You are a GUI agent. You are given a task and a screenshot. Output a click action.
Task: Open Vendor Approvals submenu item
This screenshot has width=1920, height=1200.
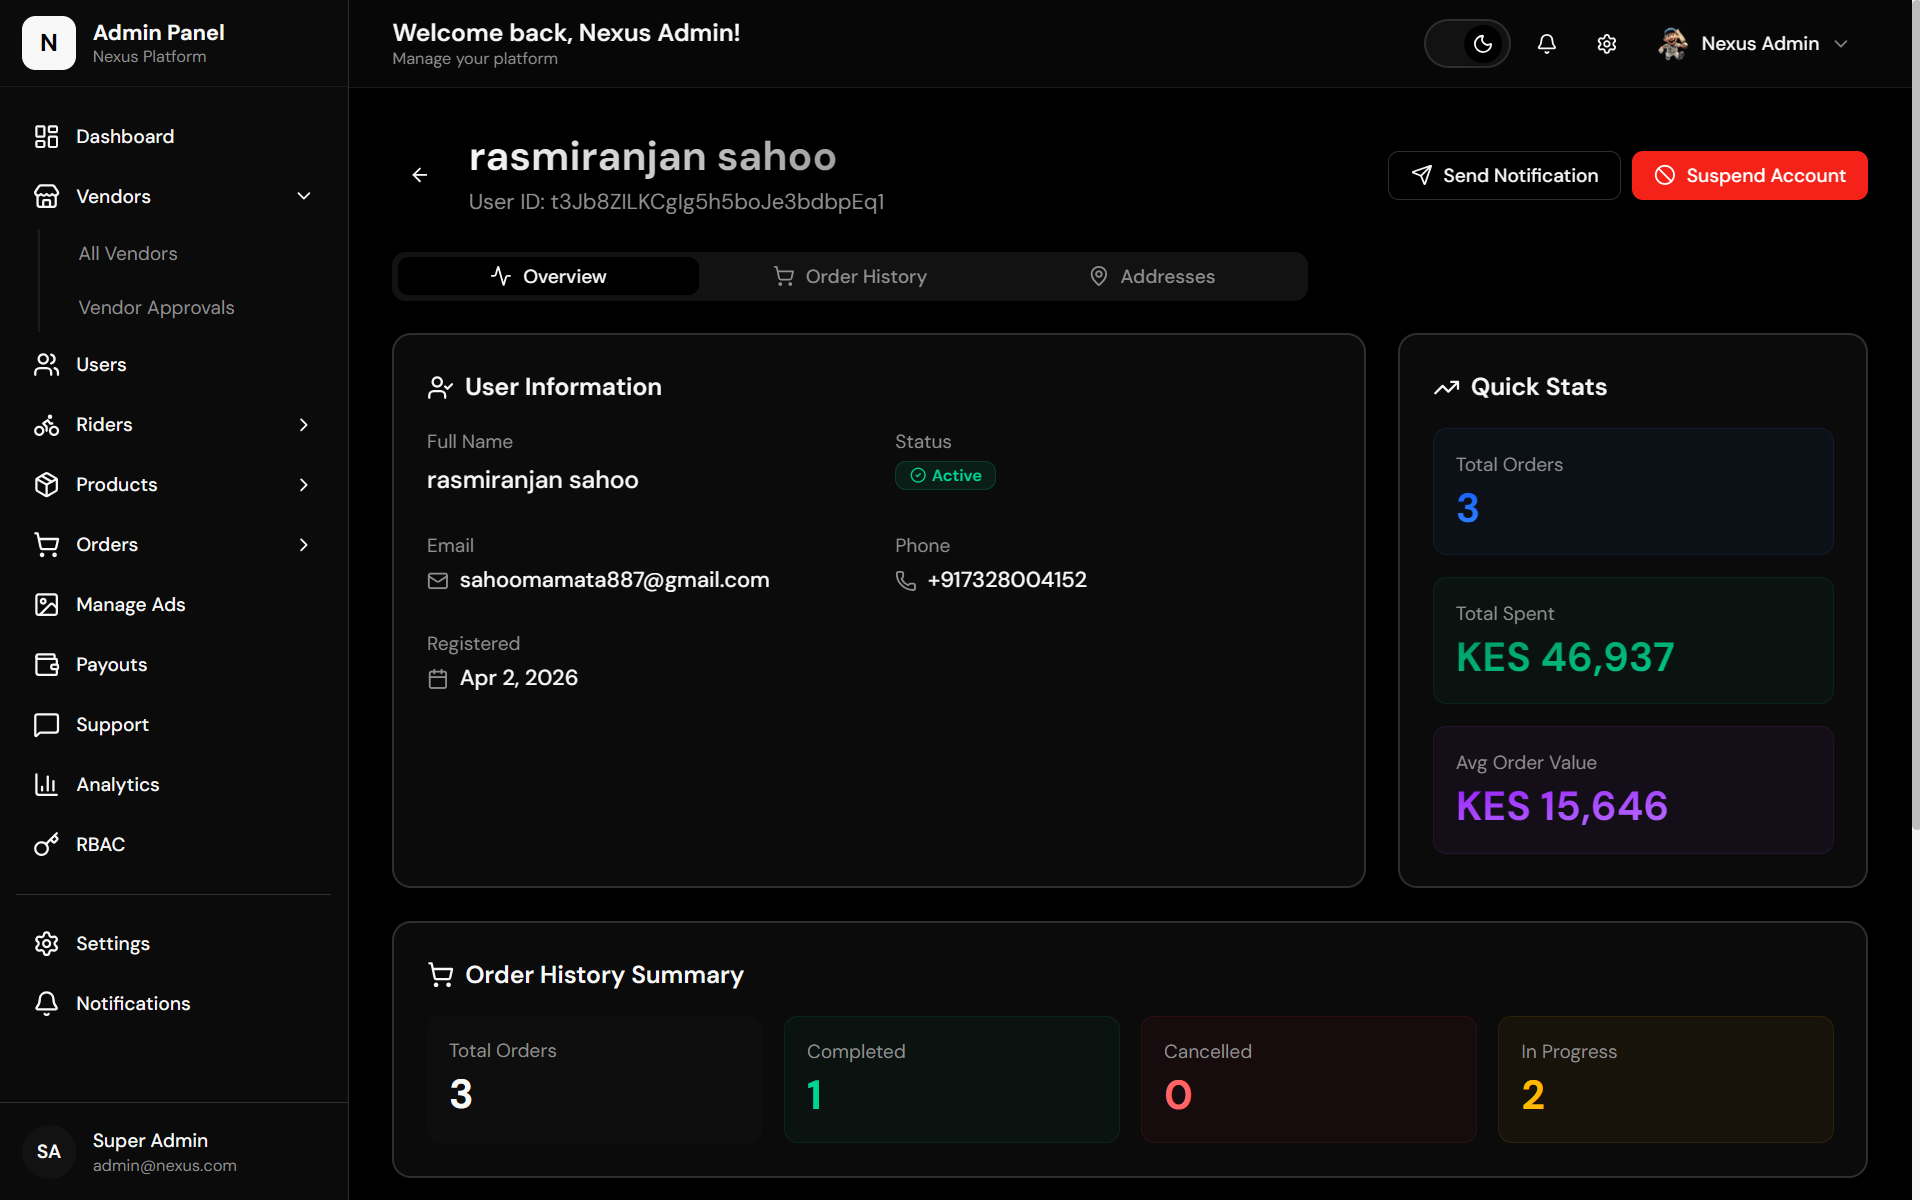coord(156,308)
